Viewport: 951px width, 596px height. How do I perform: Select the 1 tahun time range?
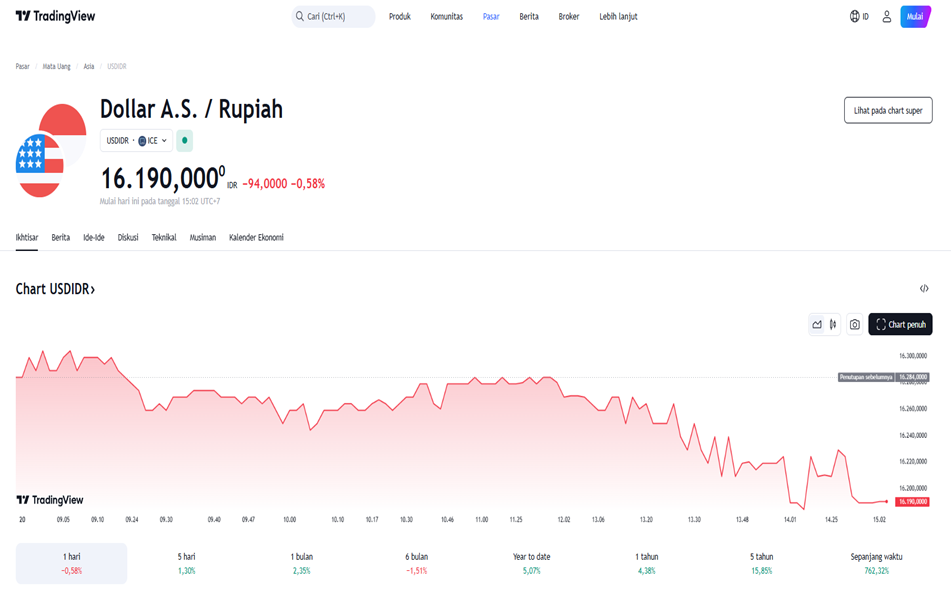(646, 563)
